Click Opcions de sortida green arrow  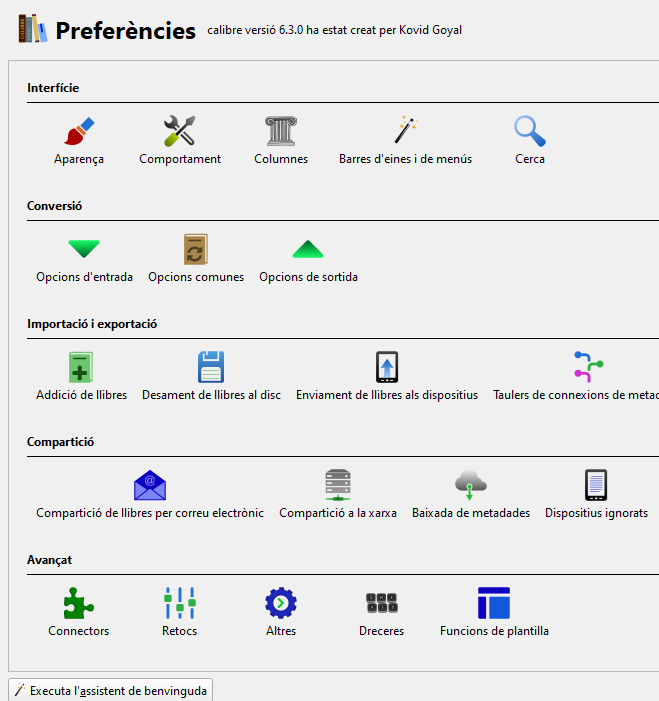(308, 250)
